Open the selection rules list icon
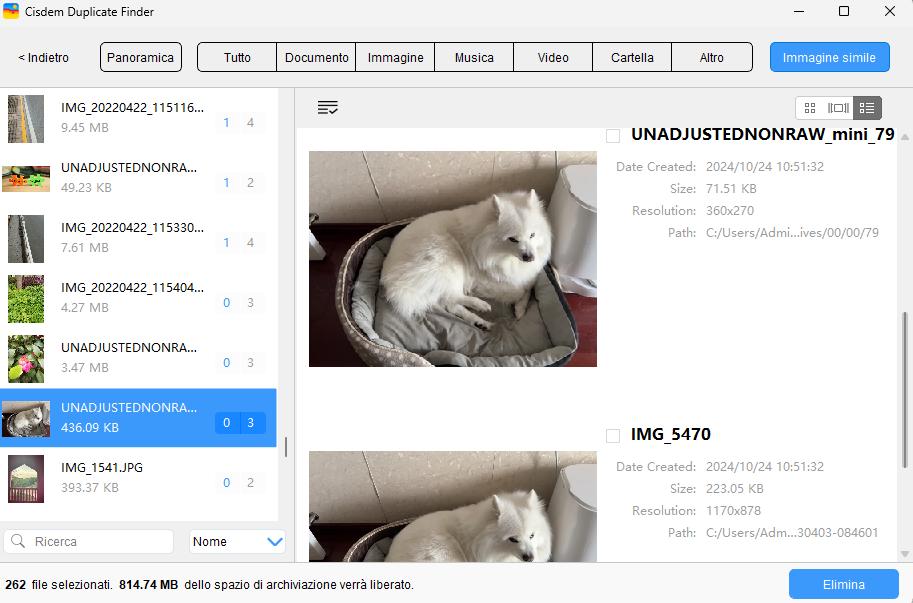Screen dimensions: 913x603 click(327, 108)
